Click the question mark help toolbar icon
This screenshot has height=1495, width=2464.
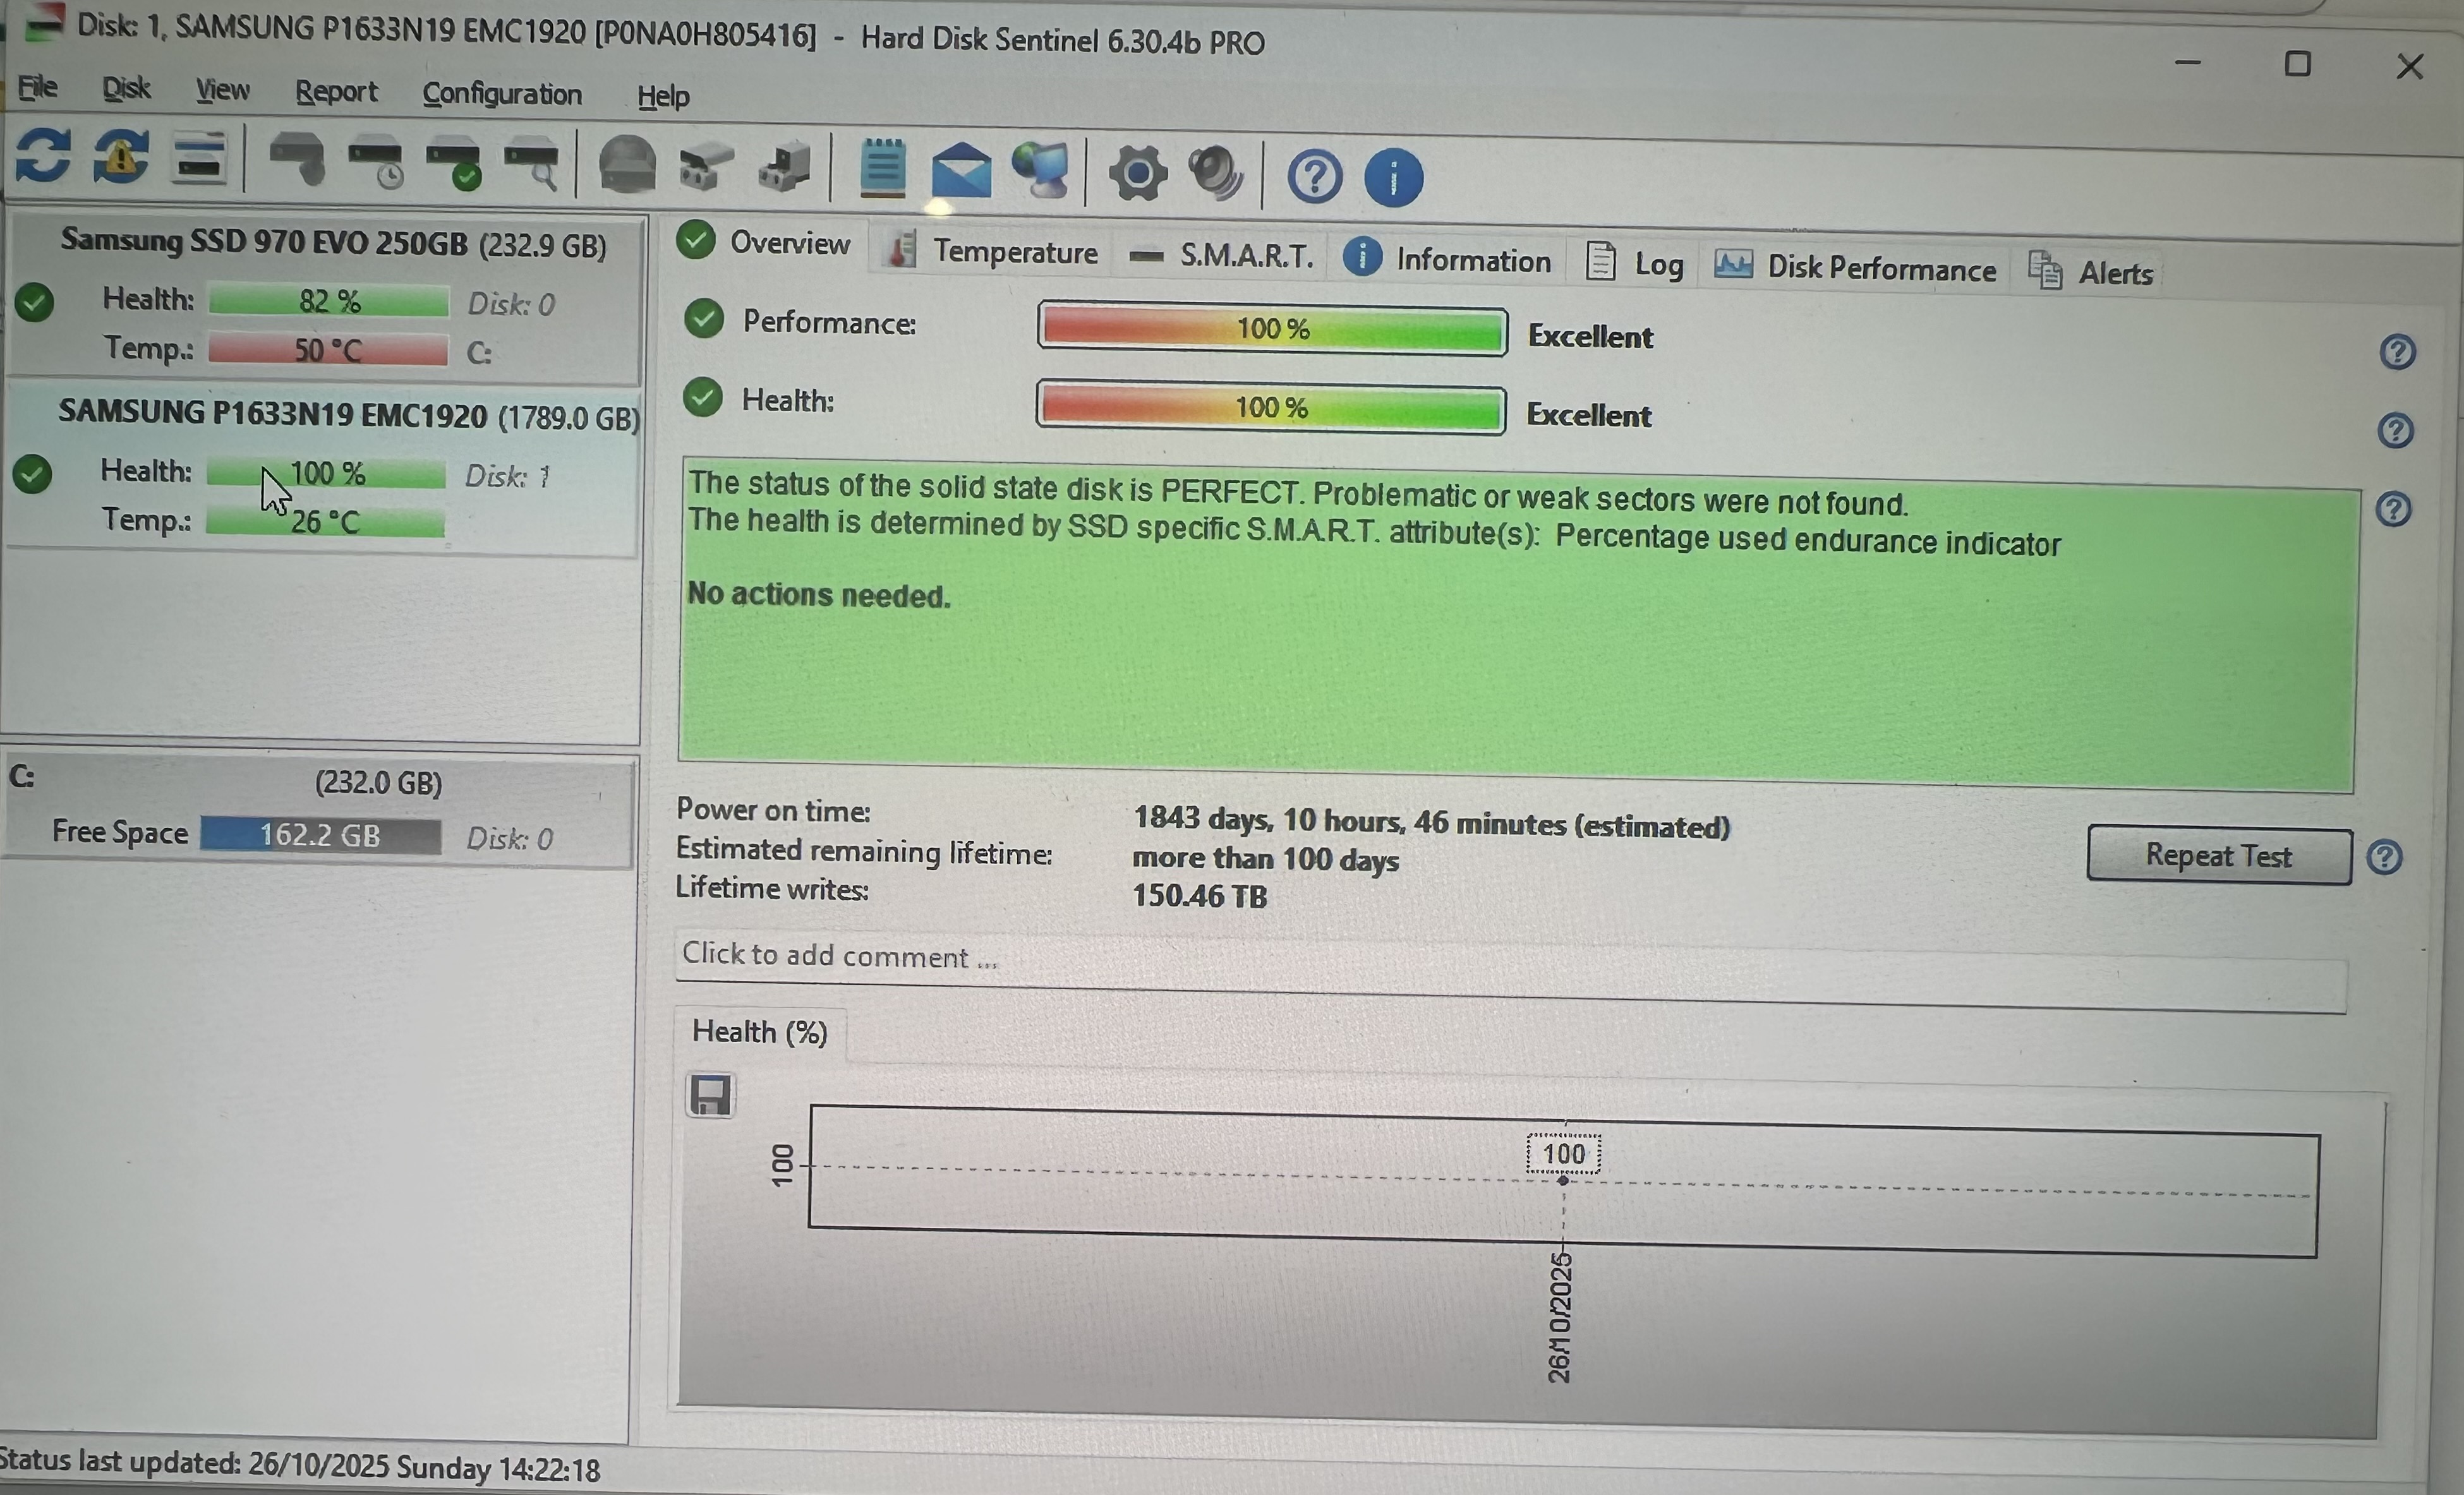pos(1314,177)
